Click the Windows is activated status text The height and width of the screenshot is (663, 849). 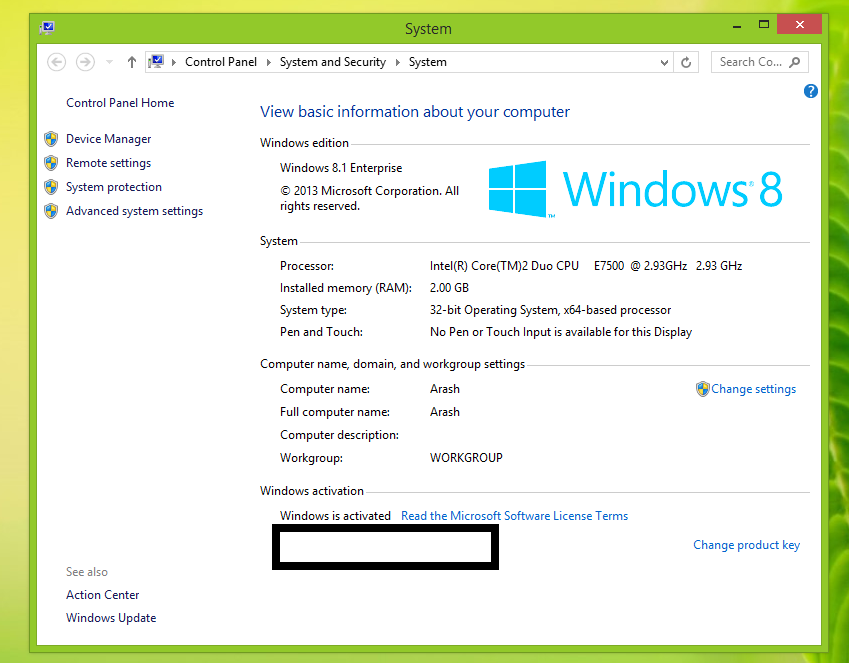click(x=335, y=516)
